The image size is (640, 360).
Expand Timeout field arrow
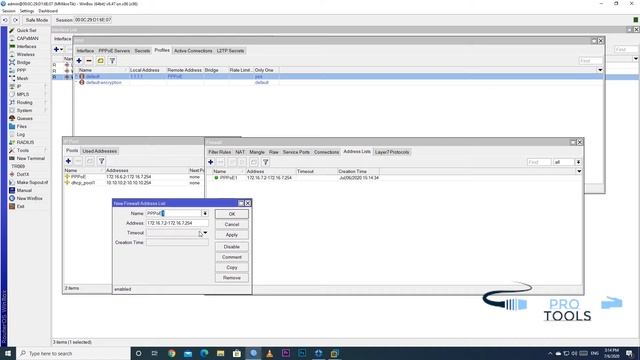coord(205,233)
